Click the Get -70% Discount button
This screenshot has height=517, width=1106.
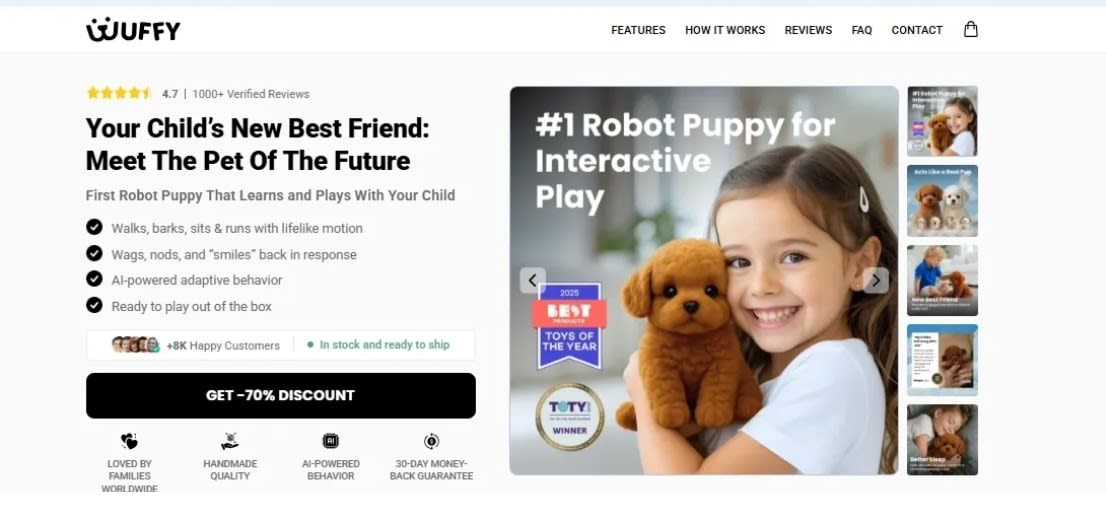(281, 396)
